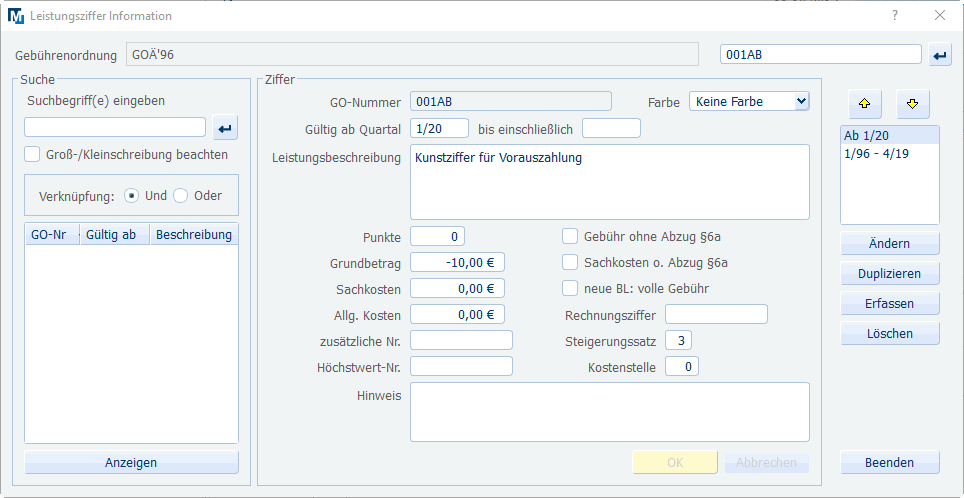This screenshot has width=964, height=498.
Task: Click the Erfassen button
Action: tap(890, 304)
